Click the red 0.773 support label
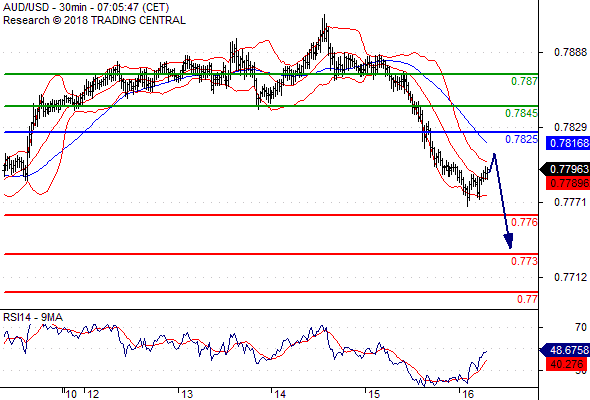The width and height of the screenshot is (590, 400). (524, 261)
